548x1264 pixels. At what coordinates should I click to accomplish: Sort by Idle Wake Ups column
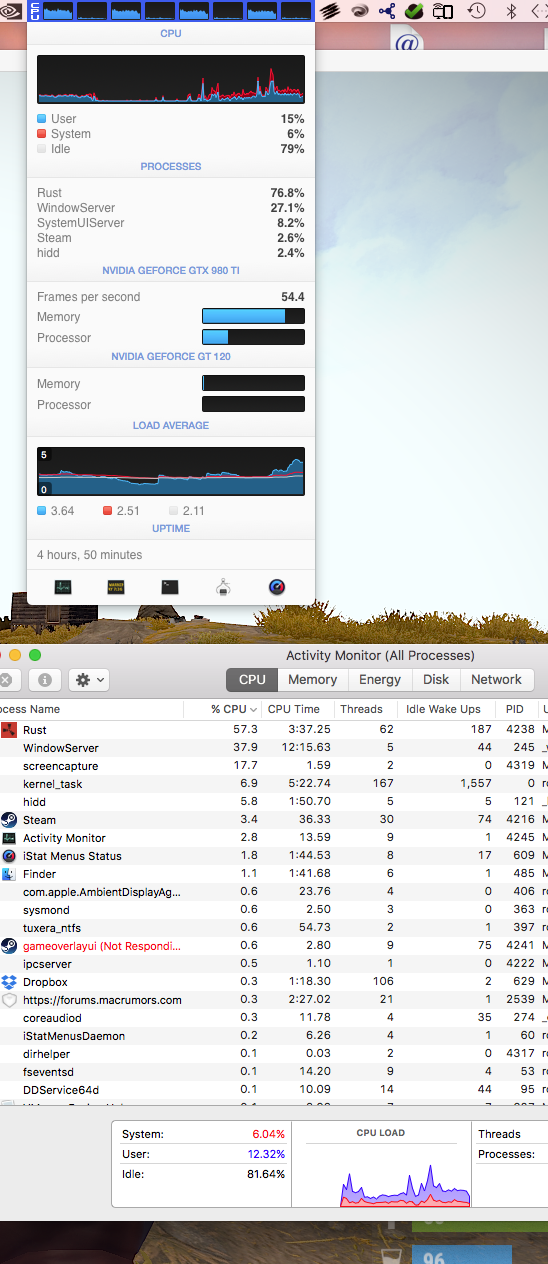(x=444, y=709)
